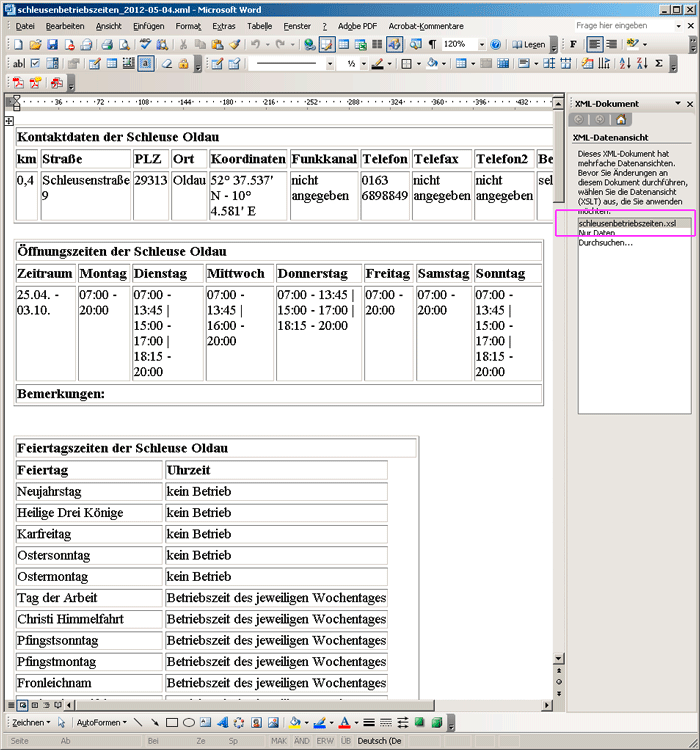The image size is (700, 750).
Task: Open the line style dropdown
Action: coord(330,64)
